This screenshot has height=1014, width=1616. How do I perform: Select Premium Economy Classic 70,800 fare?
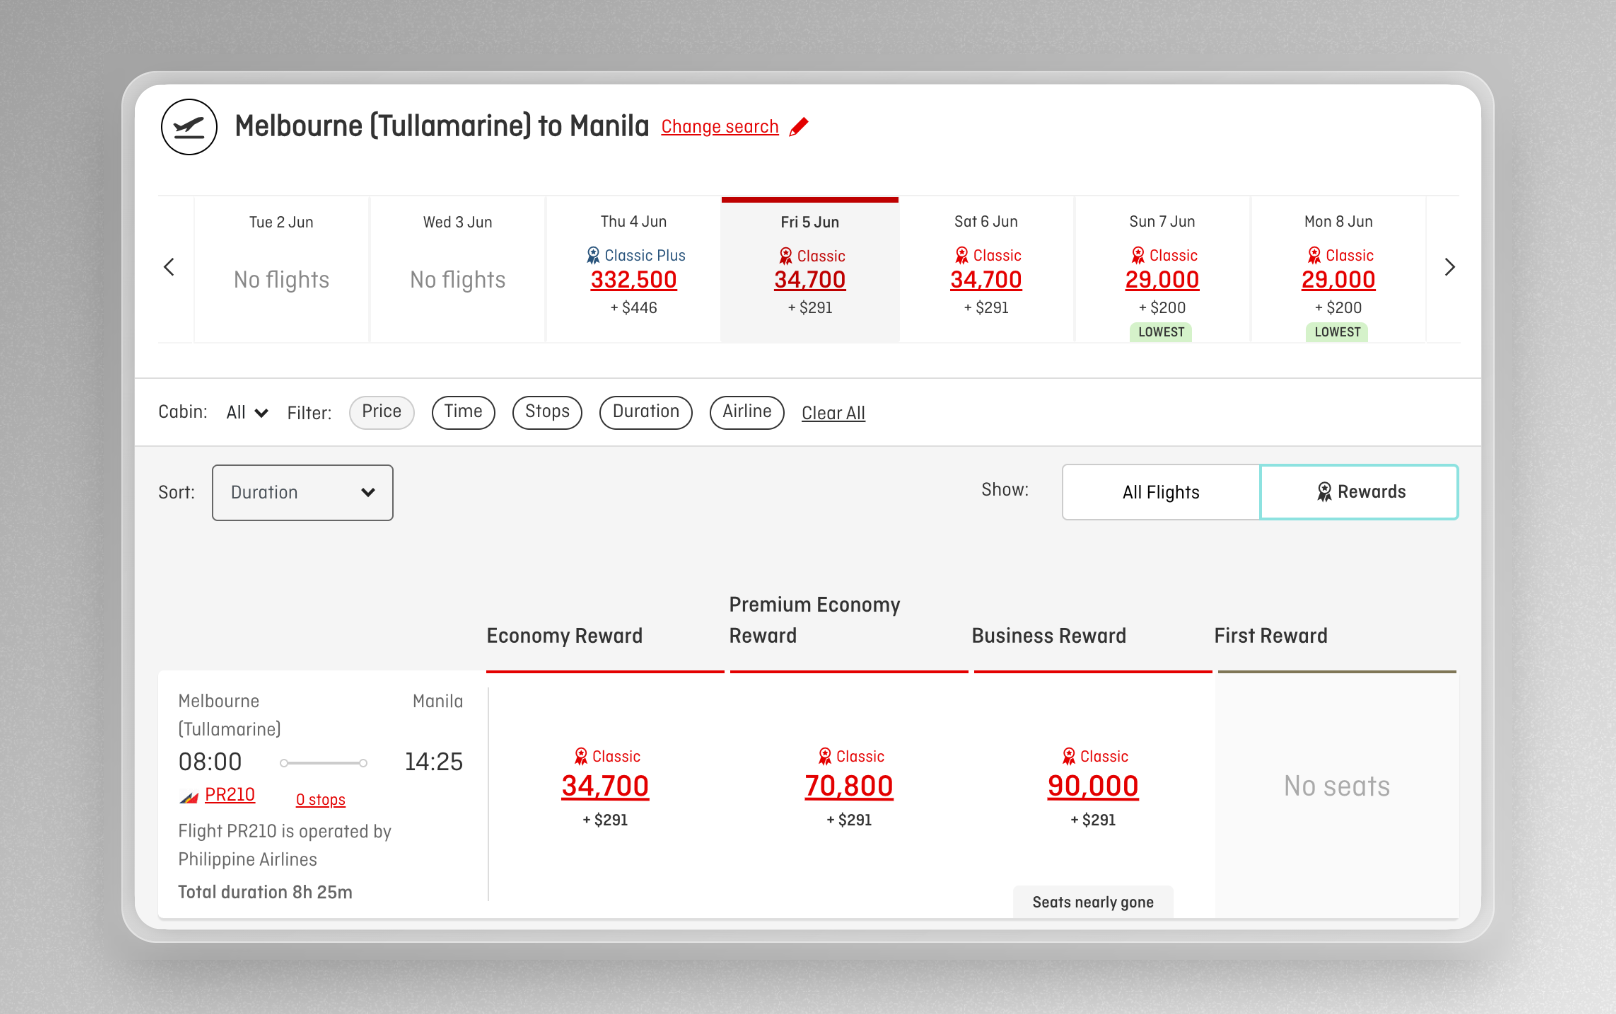pos(849,786)
